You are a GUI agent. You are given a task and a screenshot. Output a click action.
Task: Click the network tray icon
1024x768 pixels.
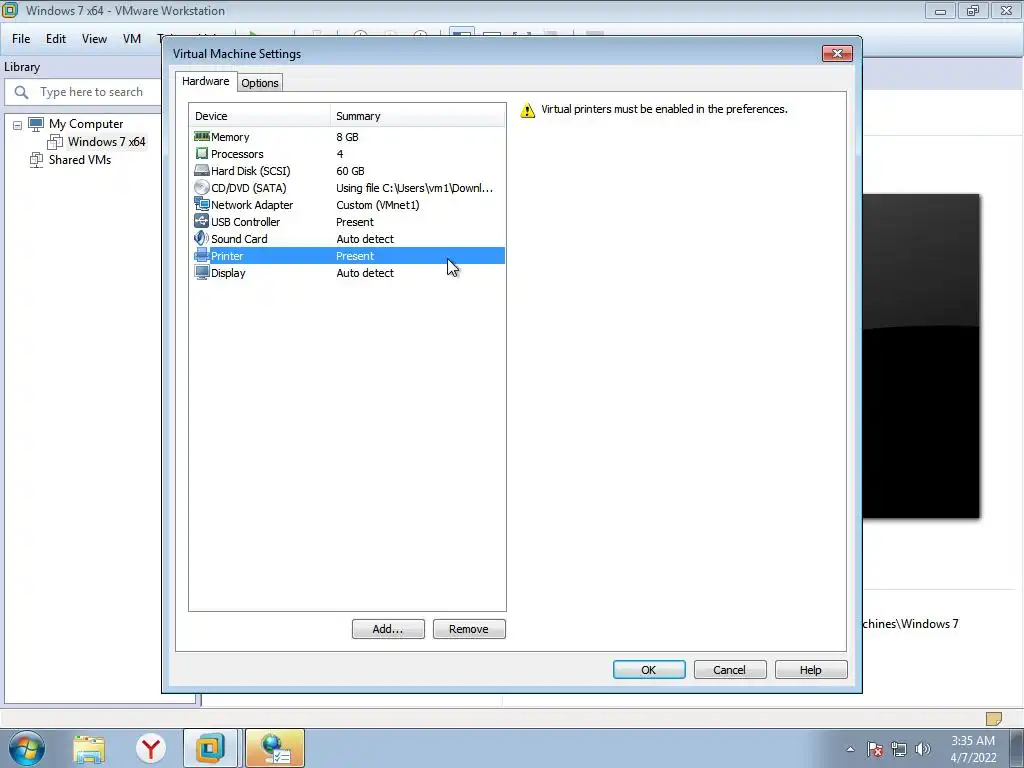pos(899,749)
